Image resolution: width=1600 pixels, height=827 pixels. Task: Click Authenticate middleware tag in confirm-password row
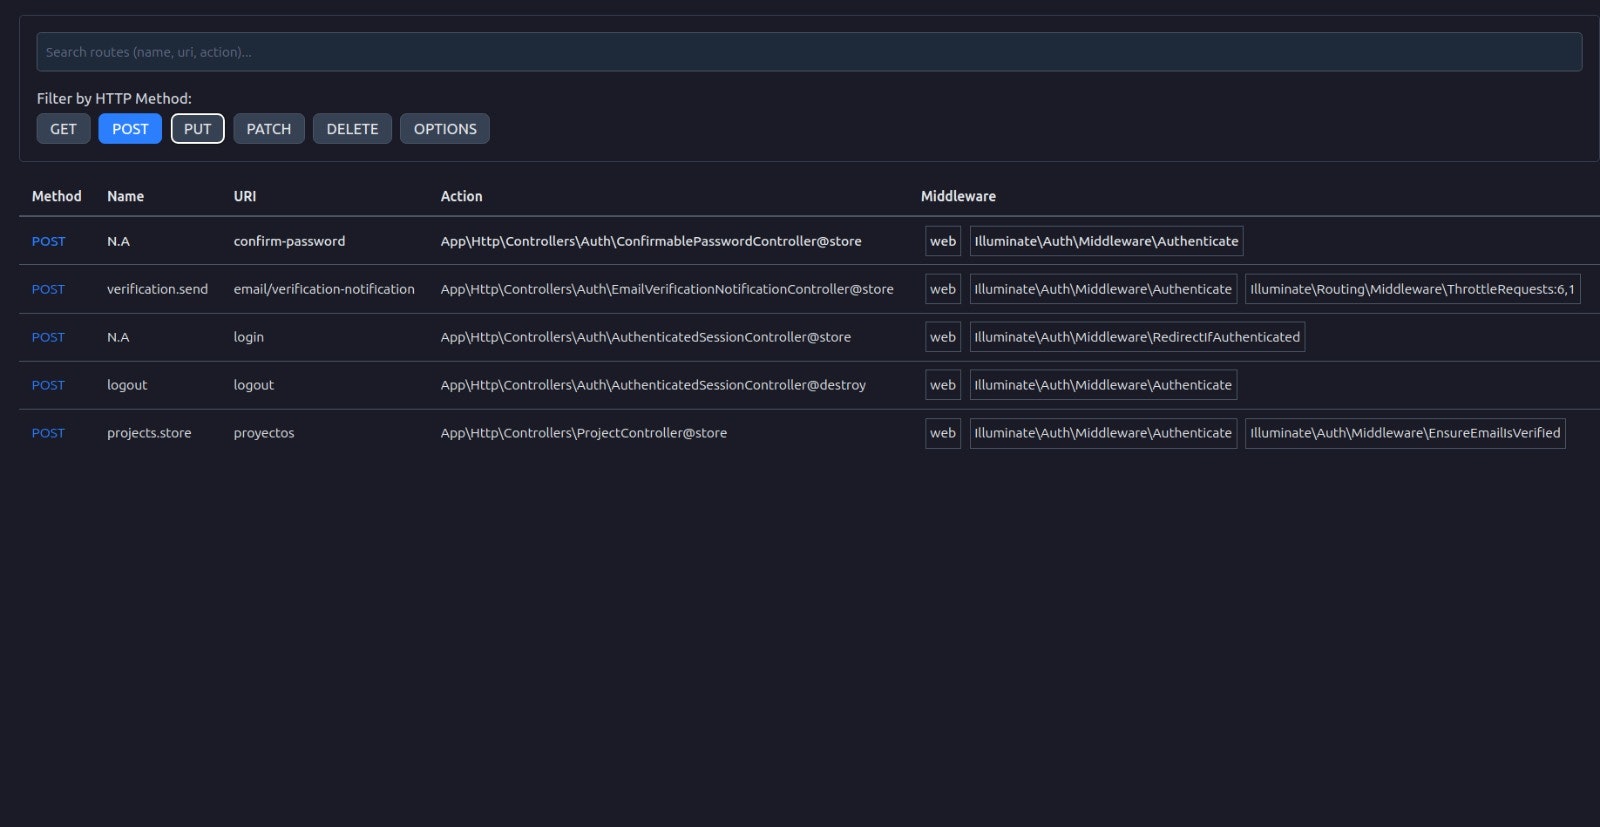click(1106, 241)
